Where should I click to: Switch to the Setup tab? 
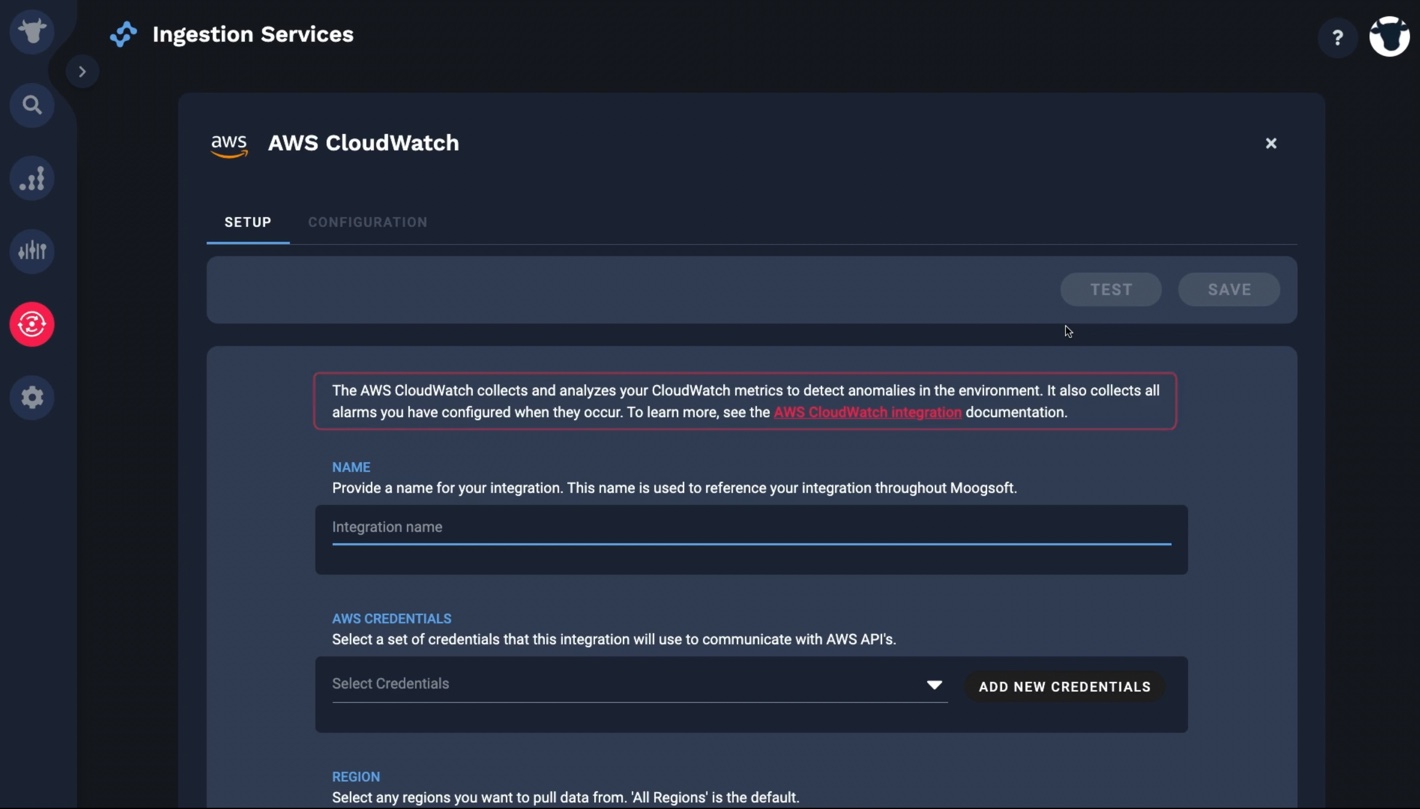248,222
